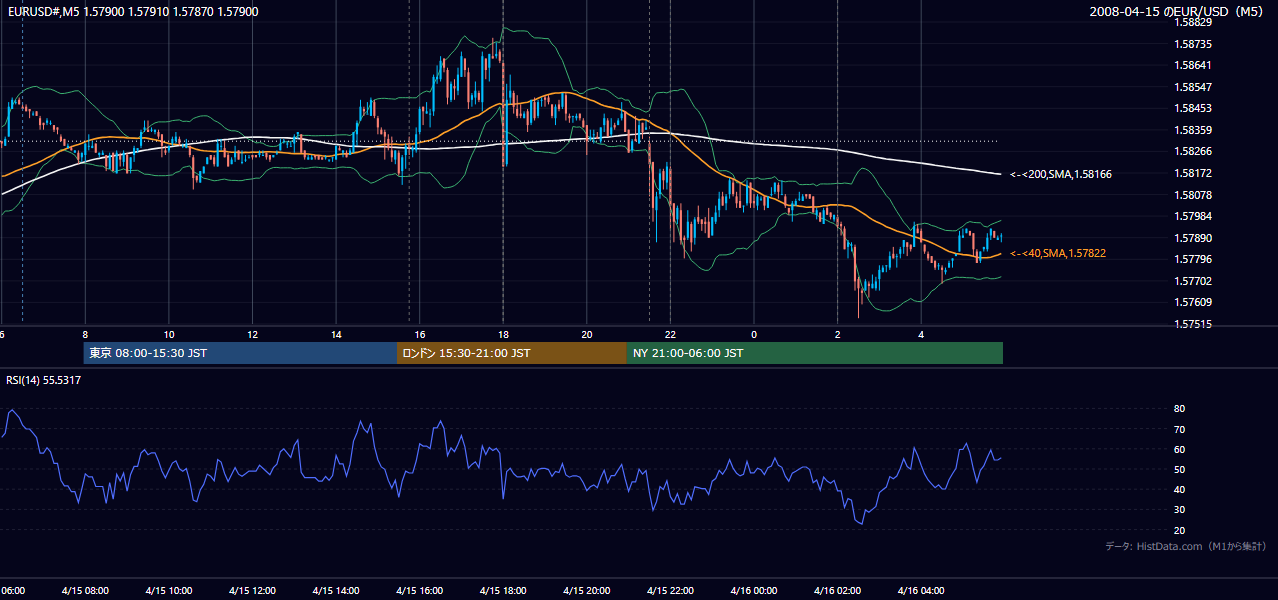
Task: Click price axis label 1.57984
Action: (x=1195, y=216)
